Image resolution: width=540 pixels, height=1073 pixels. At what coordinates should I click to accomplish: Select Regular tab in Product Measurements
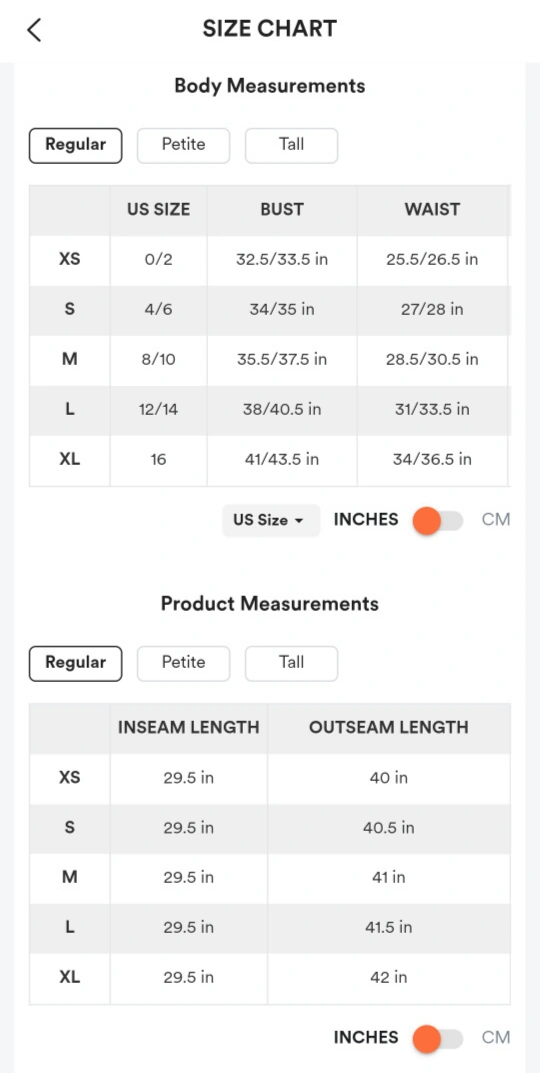pyautogui.click(x=75, y=663)
